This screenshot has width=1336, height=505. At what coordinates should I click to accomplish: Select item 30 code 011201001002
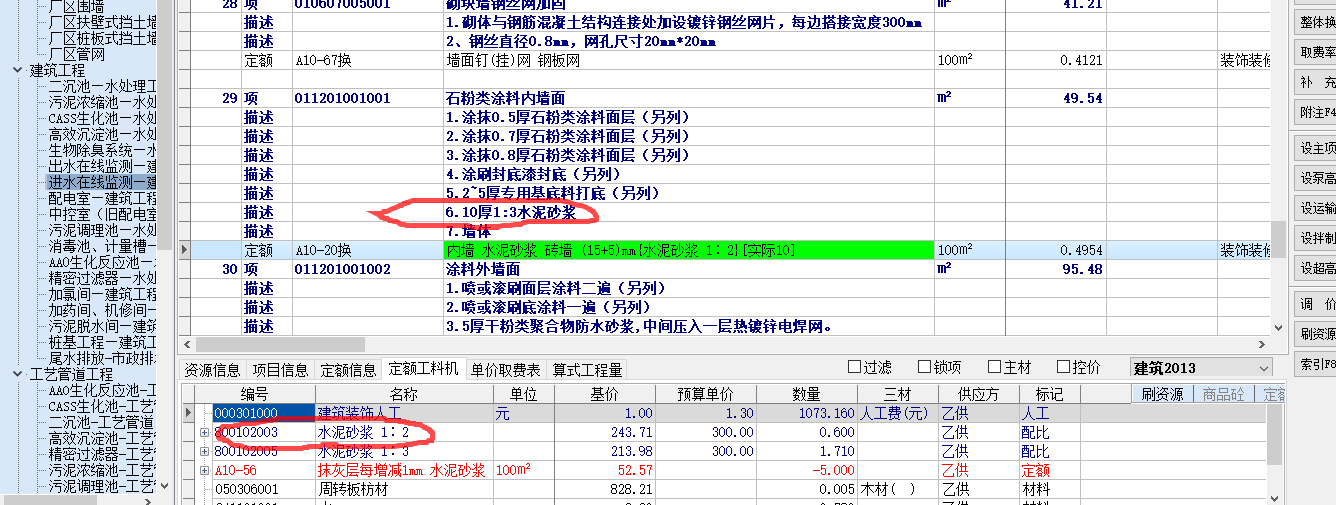click(342, 270)
